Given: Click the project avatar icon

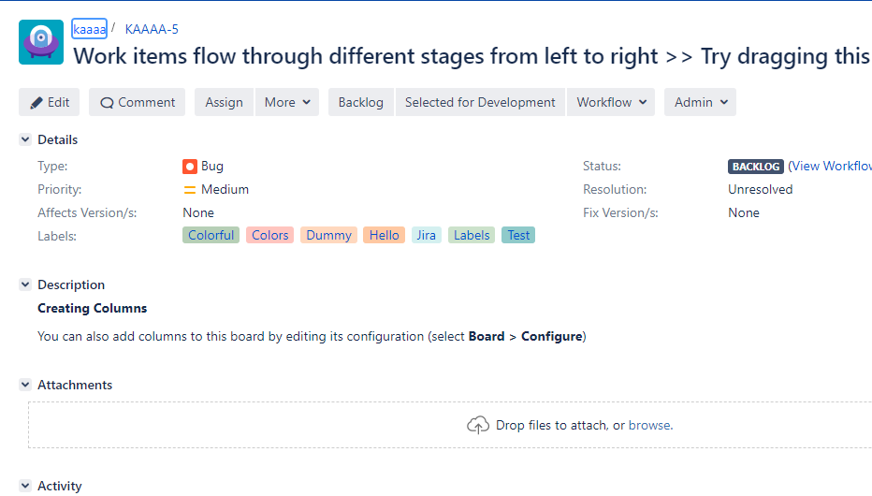Looking at the screenshot, I should [x=41, y=43].
